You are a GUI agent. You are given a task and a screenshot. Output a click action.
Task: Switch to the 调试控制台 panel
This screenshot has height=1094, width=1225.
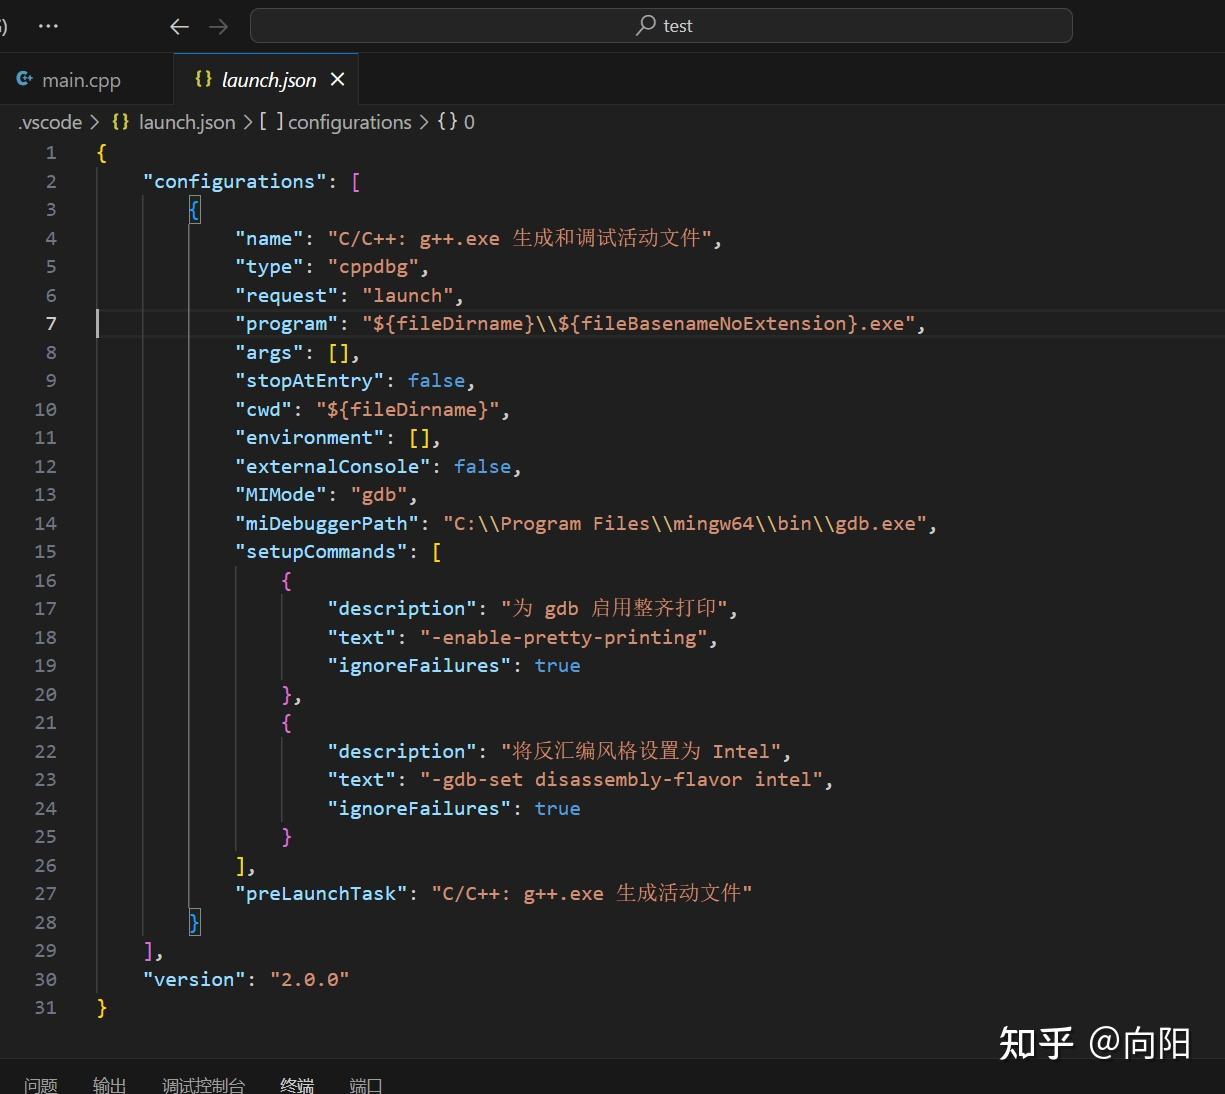point(204,1084)
